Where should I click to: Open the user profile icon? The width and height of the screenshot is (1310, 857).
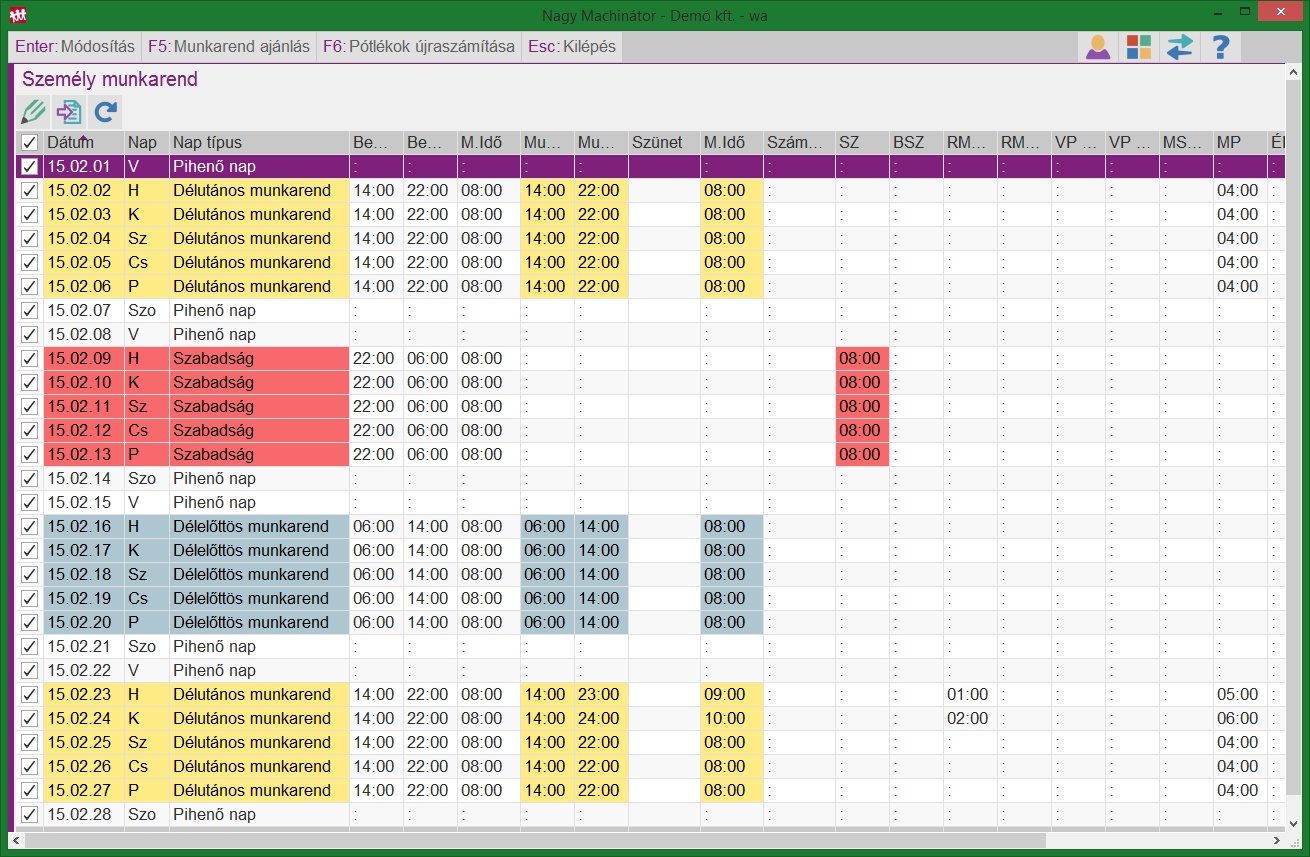1098,47
